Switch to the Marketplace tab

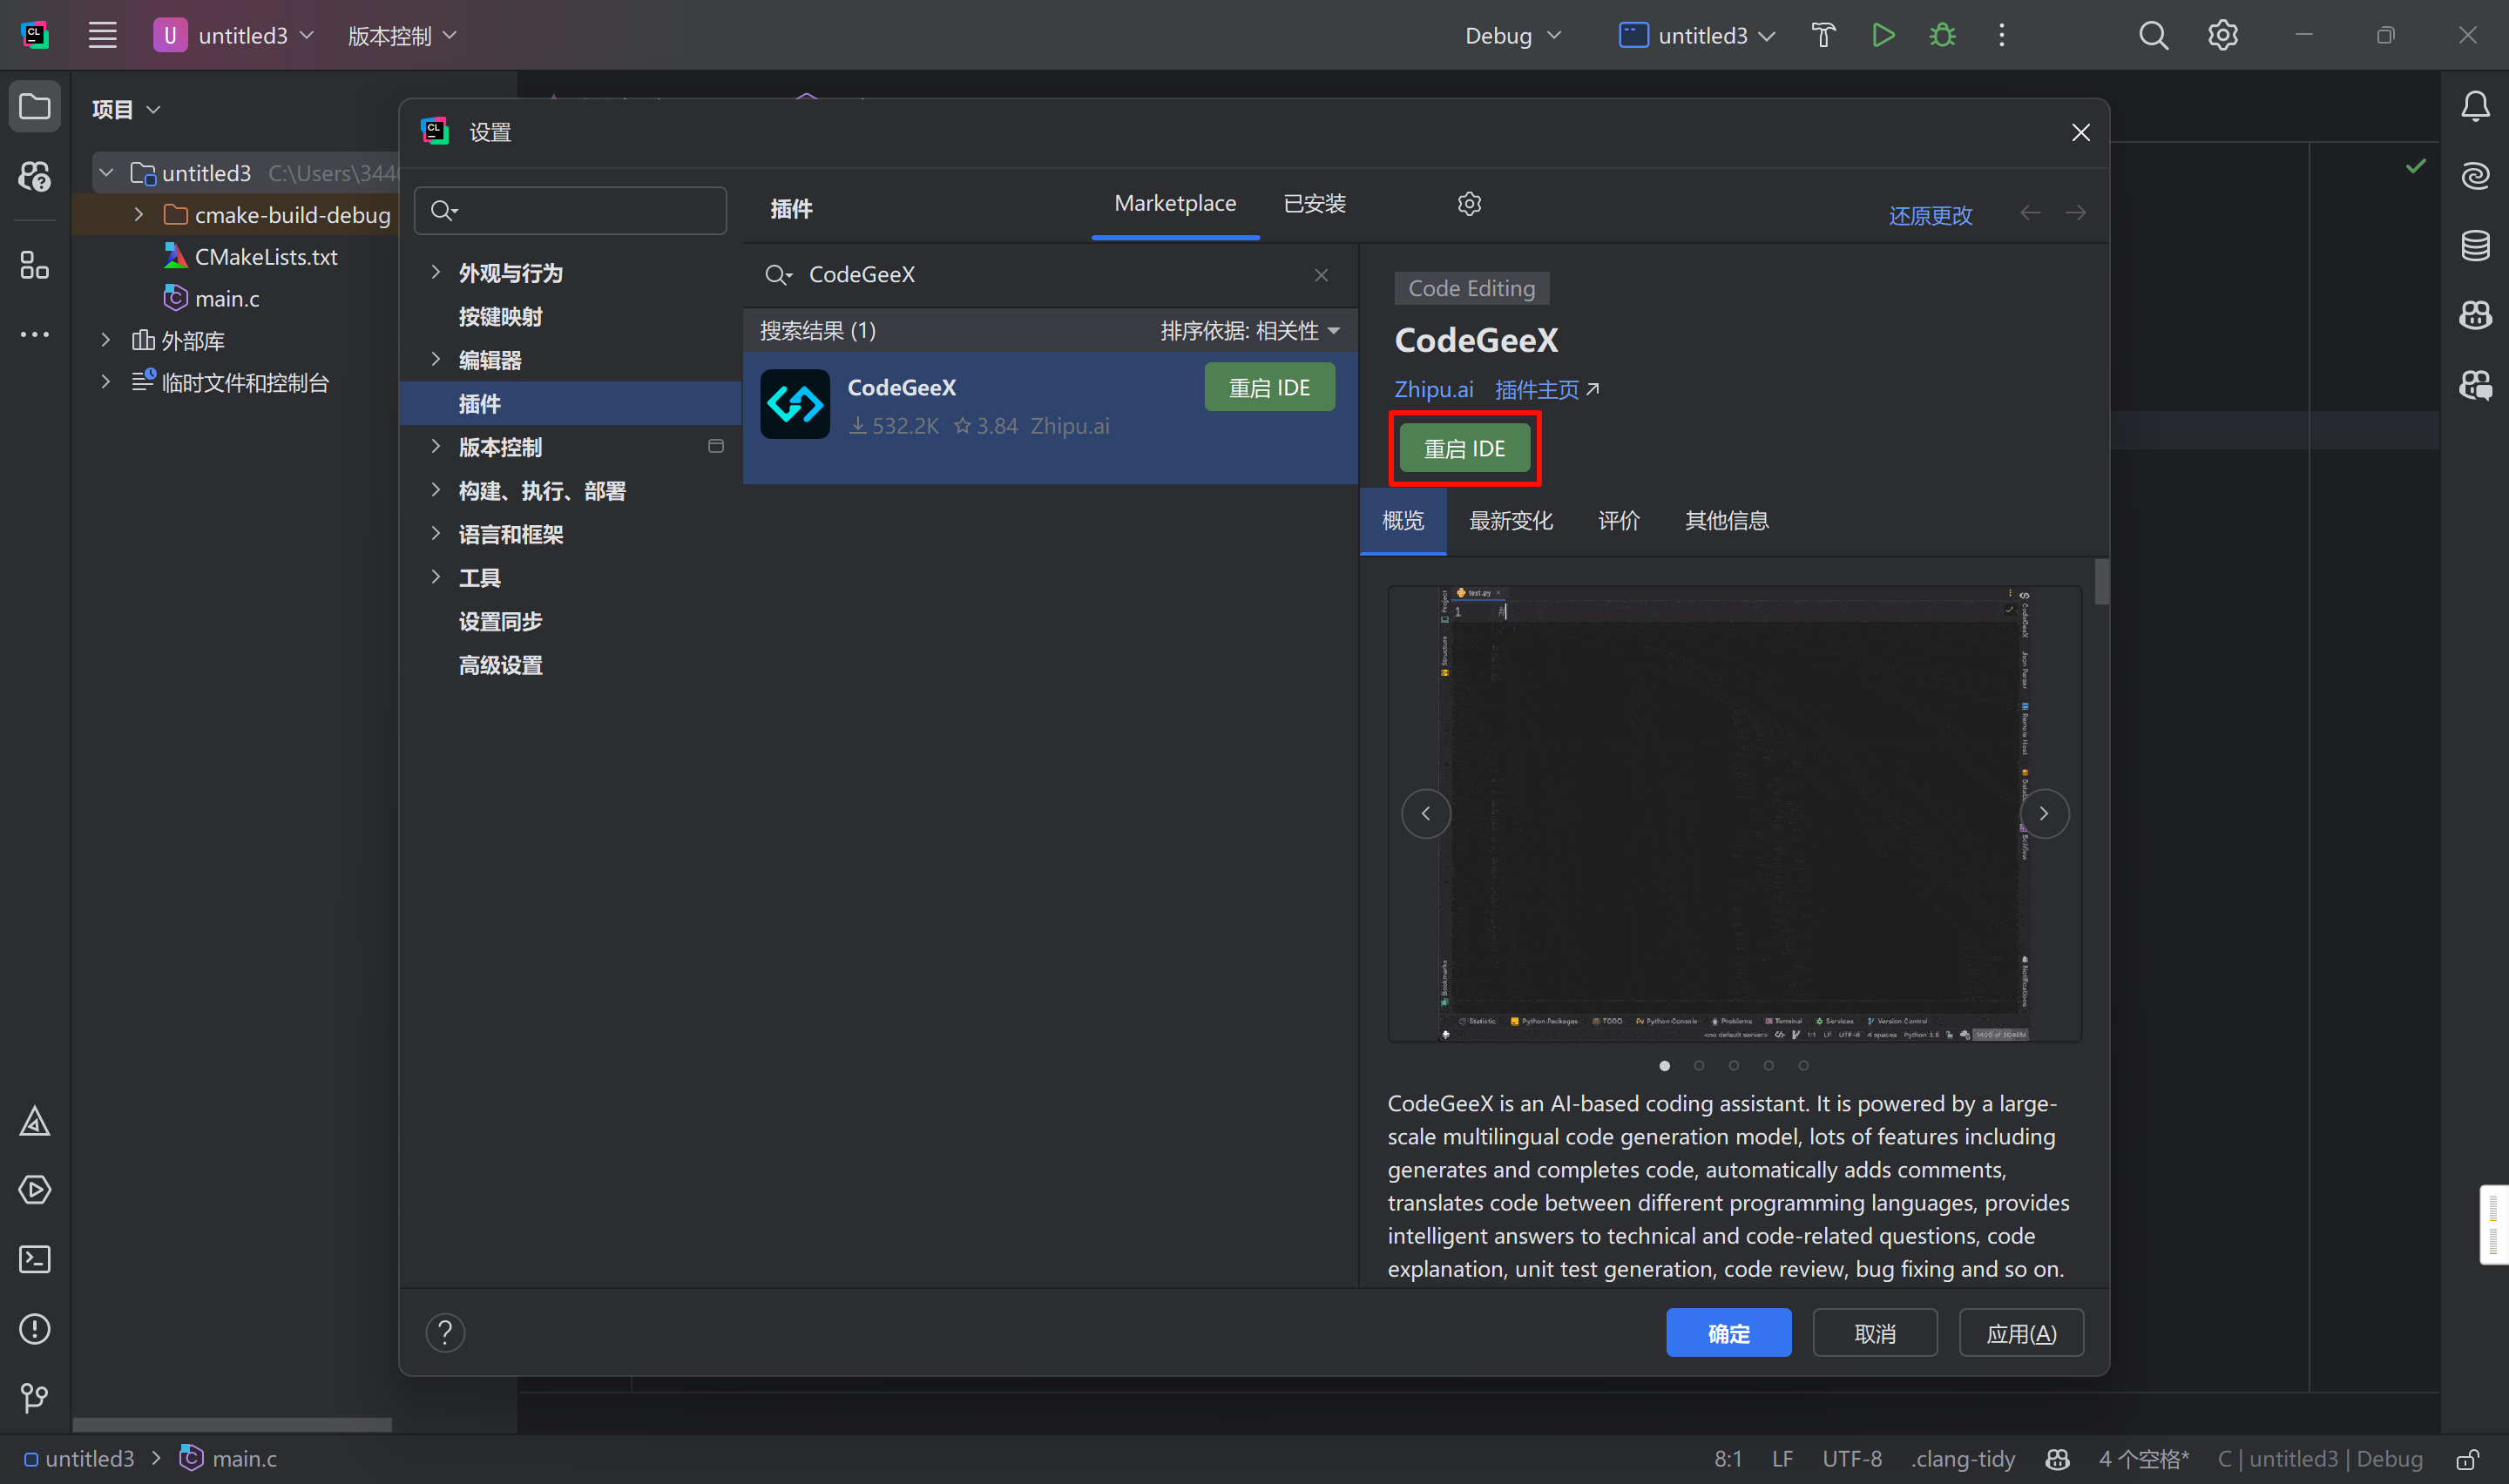(1175, 204)
